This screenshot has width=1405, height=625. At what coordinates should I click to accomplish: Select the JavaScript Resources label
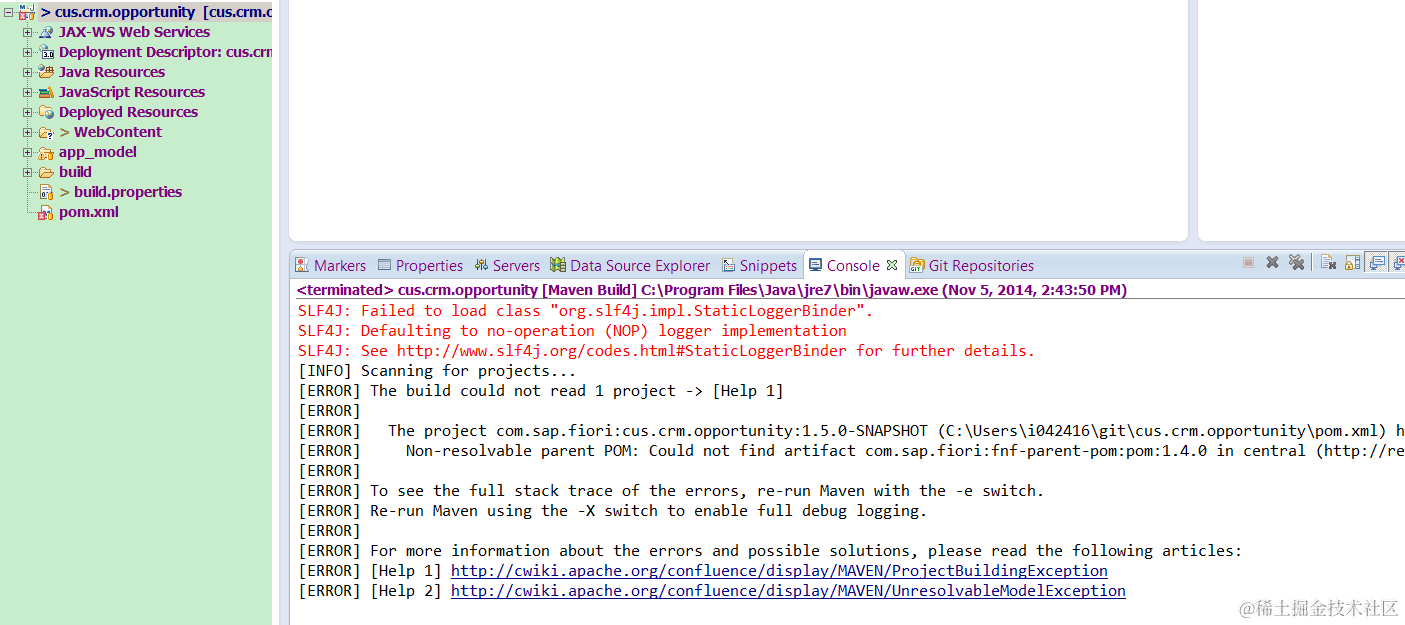(132, 92)
